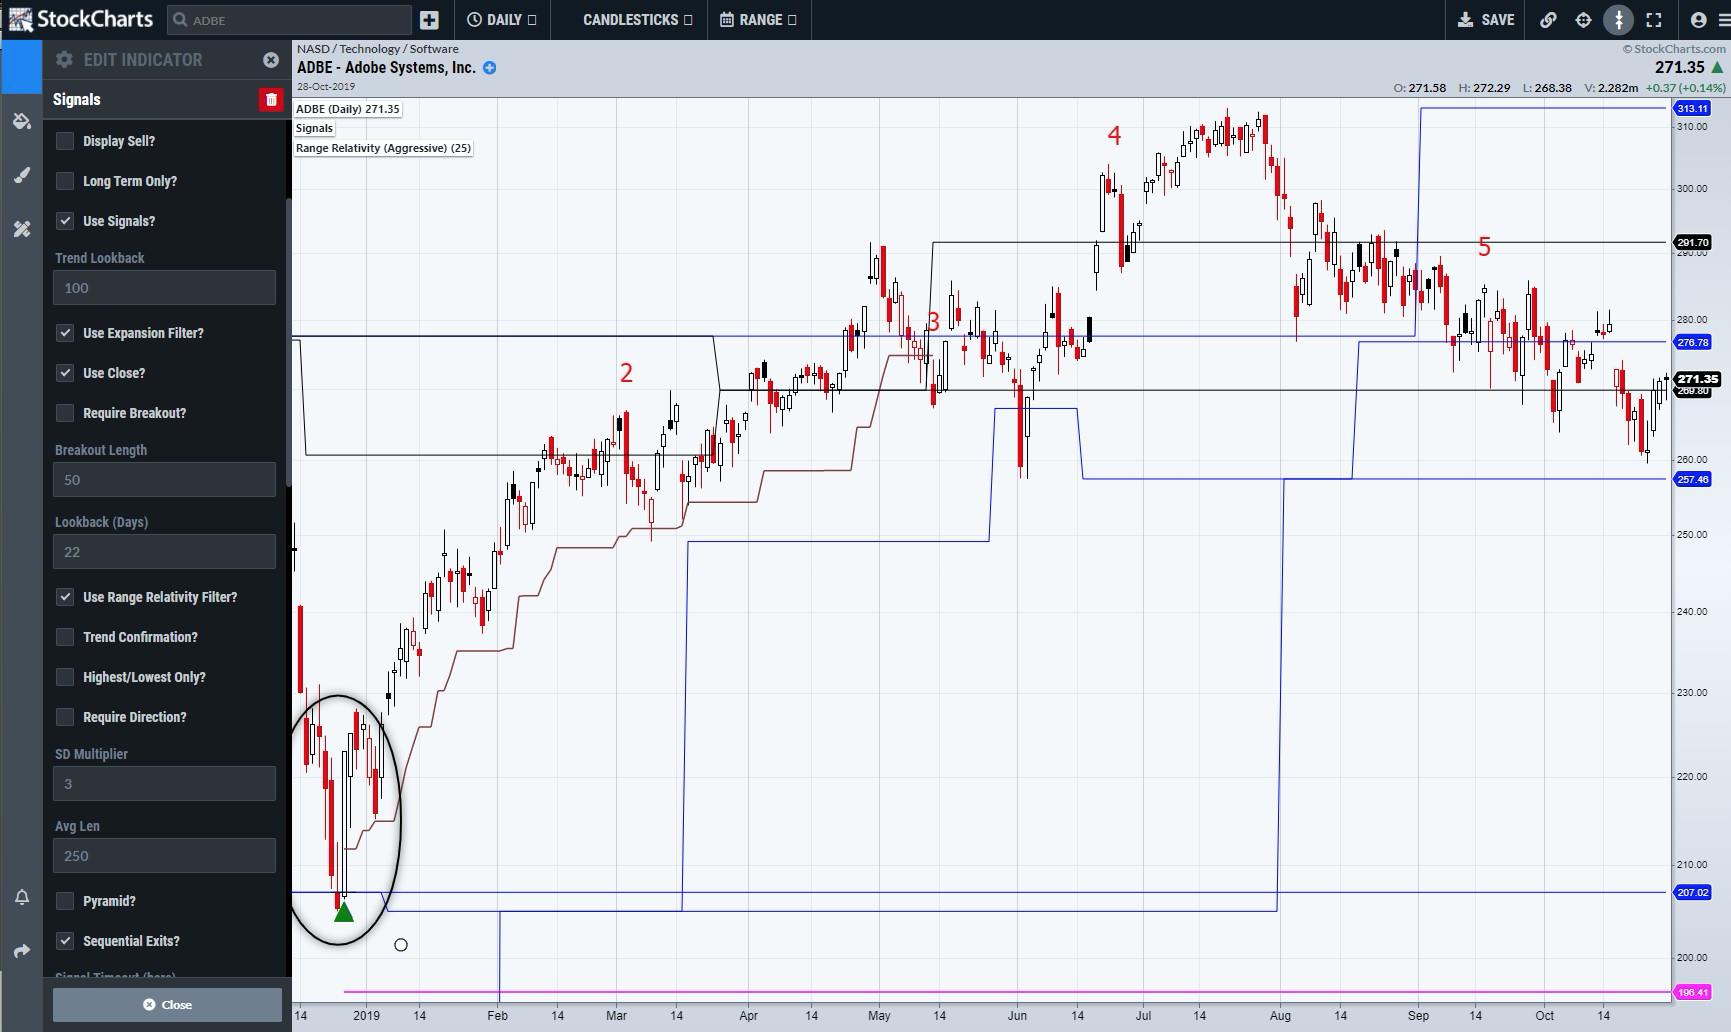Open the StockCharts logo home link
Screen dimensions: 1731x1032
(80, 19)
